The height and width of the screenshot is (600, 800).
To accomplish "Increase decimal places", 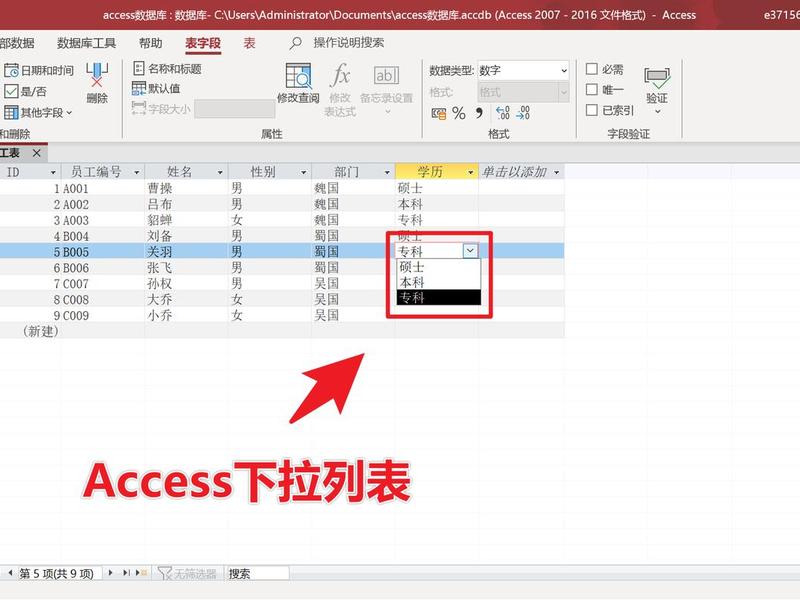I will point(503,113).
